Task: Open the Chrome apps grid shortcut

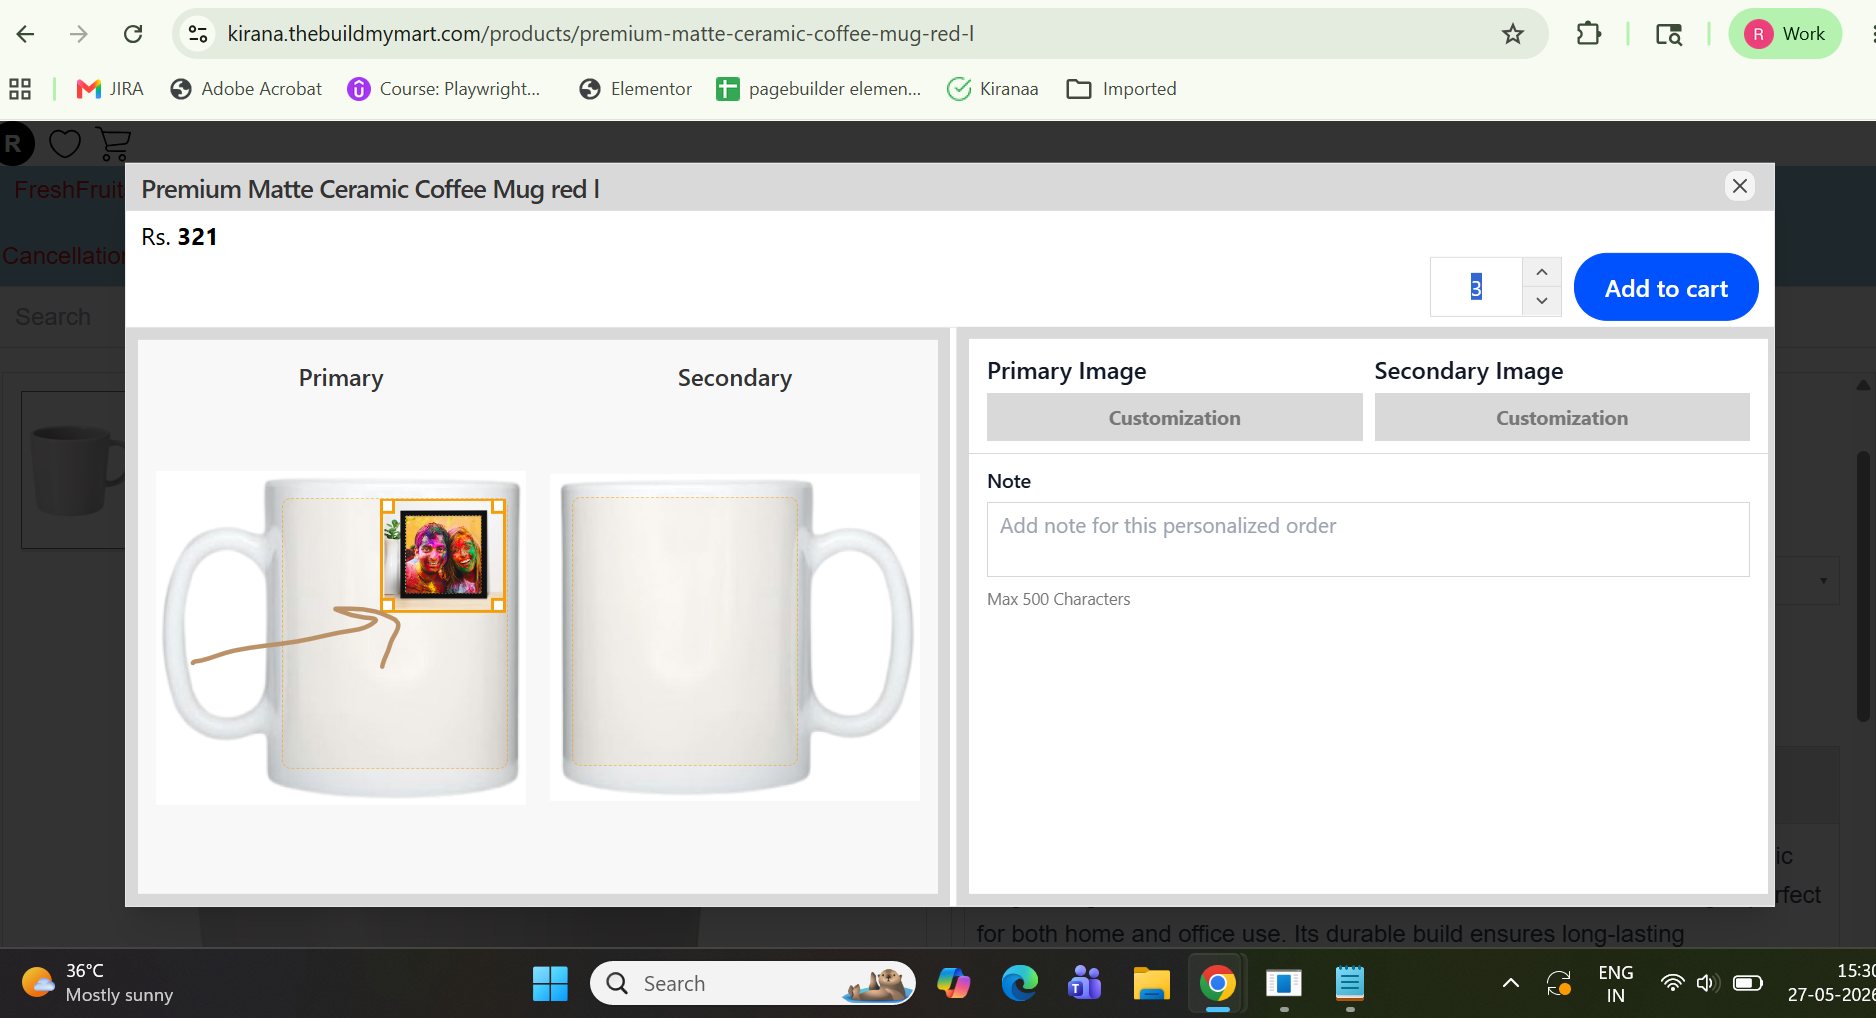Action: point(20,89)
